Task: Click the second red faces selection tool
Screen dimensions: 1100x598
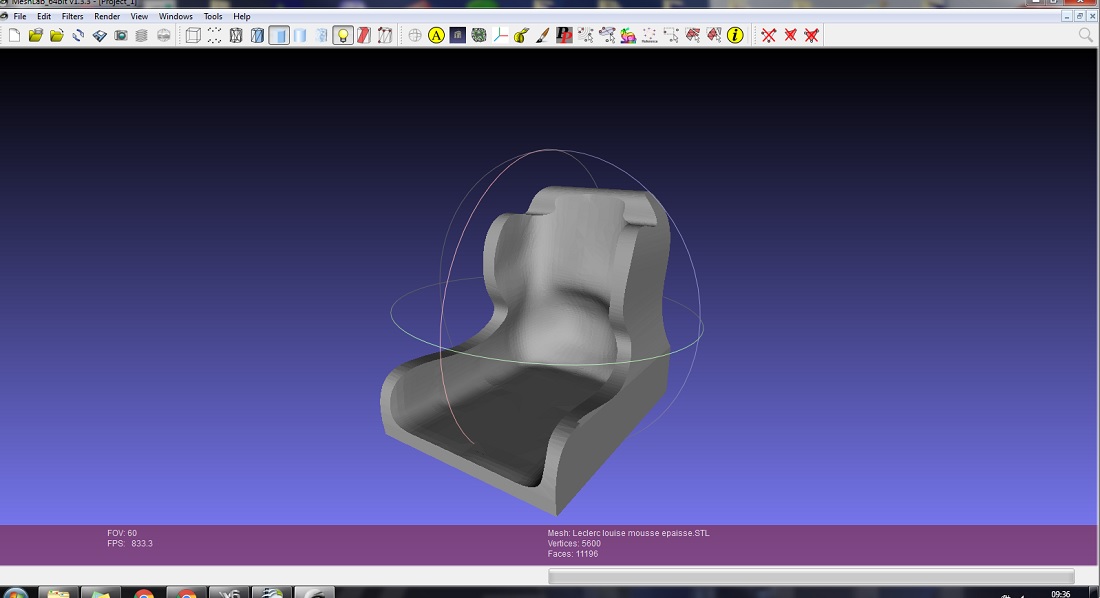Action: point(713,35)
